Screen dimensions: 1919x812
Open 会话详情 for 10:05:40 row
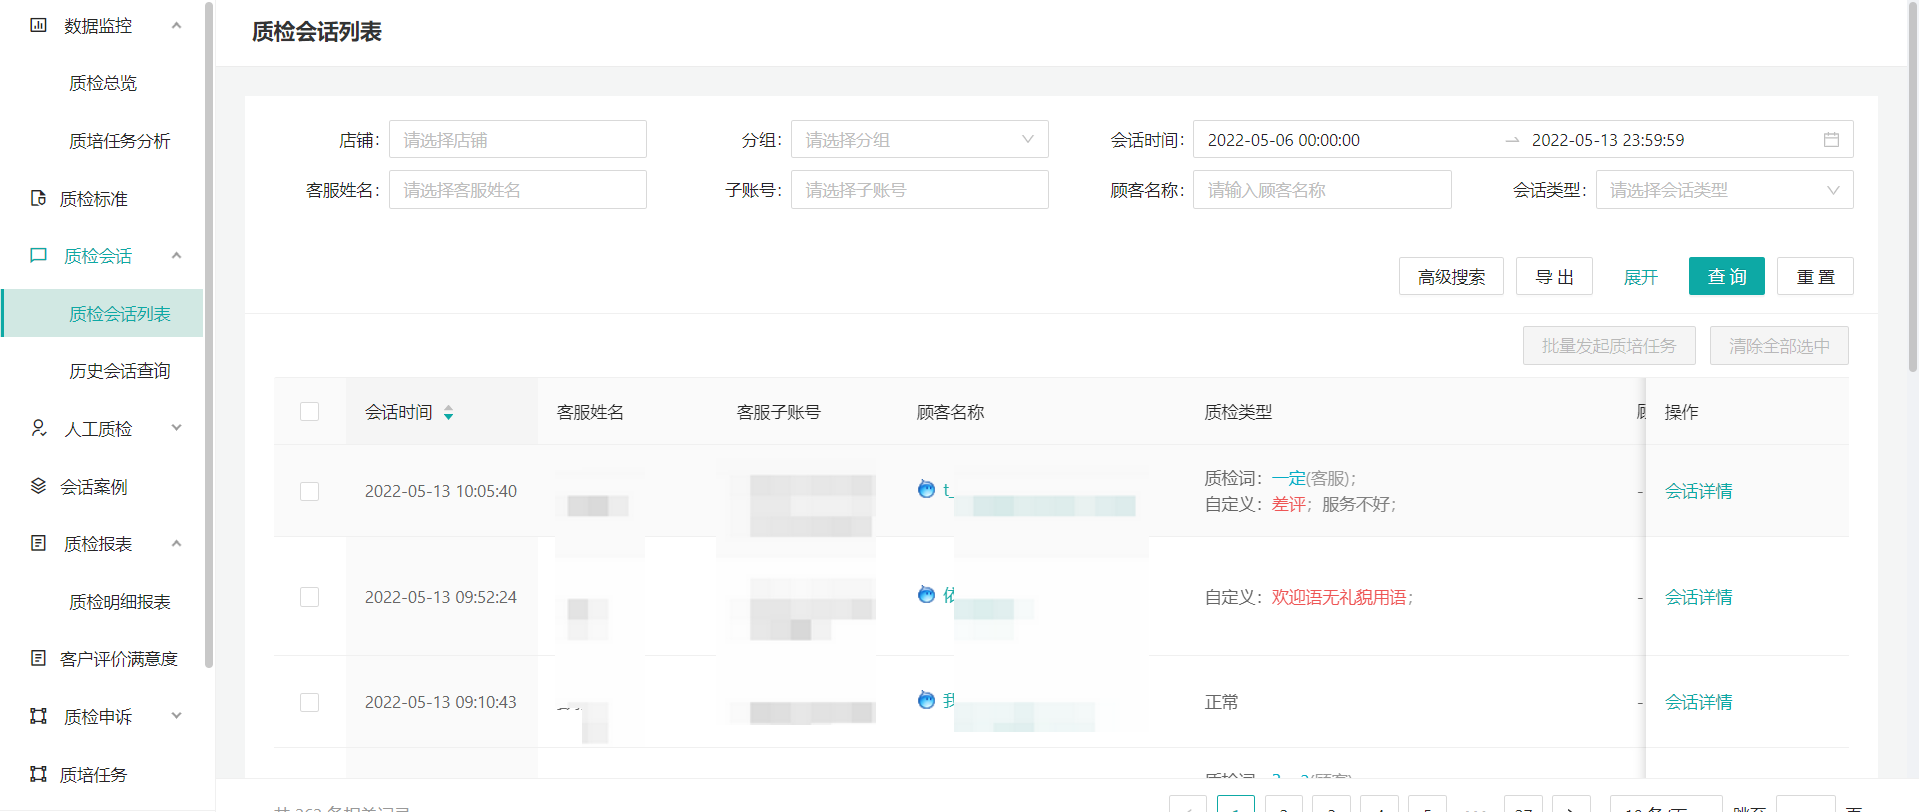click(1698, 491)
